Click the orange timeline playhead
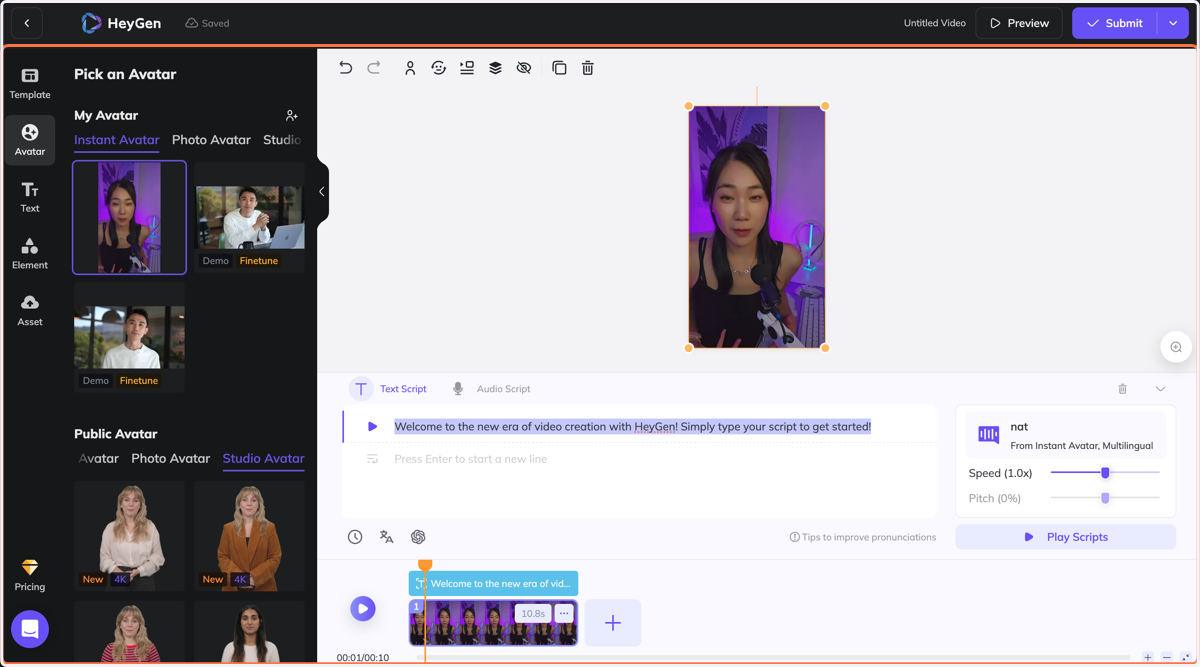This screenshot has height=667, width=1200. [x=425, y=566]
